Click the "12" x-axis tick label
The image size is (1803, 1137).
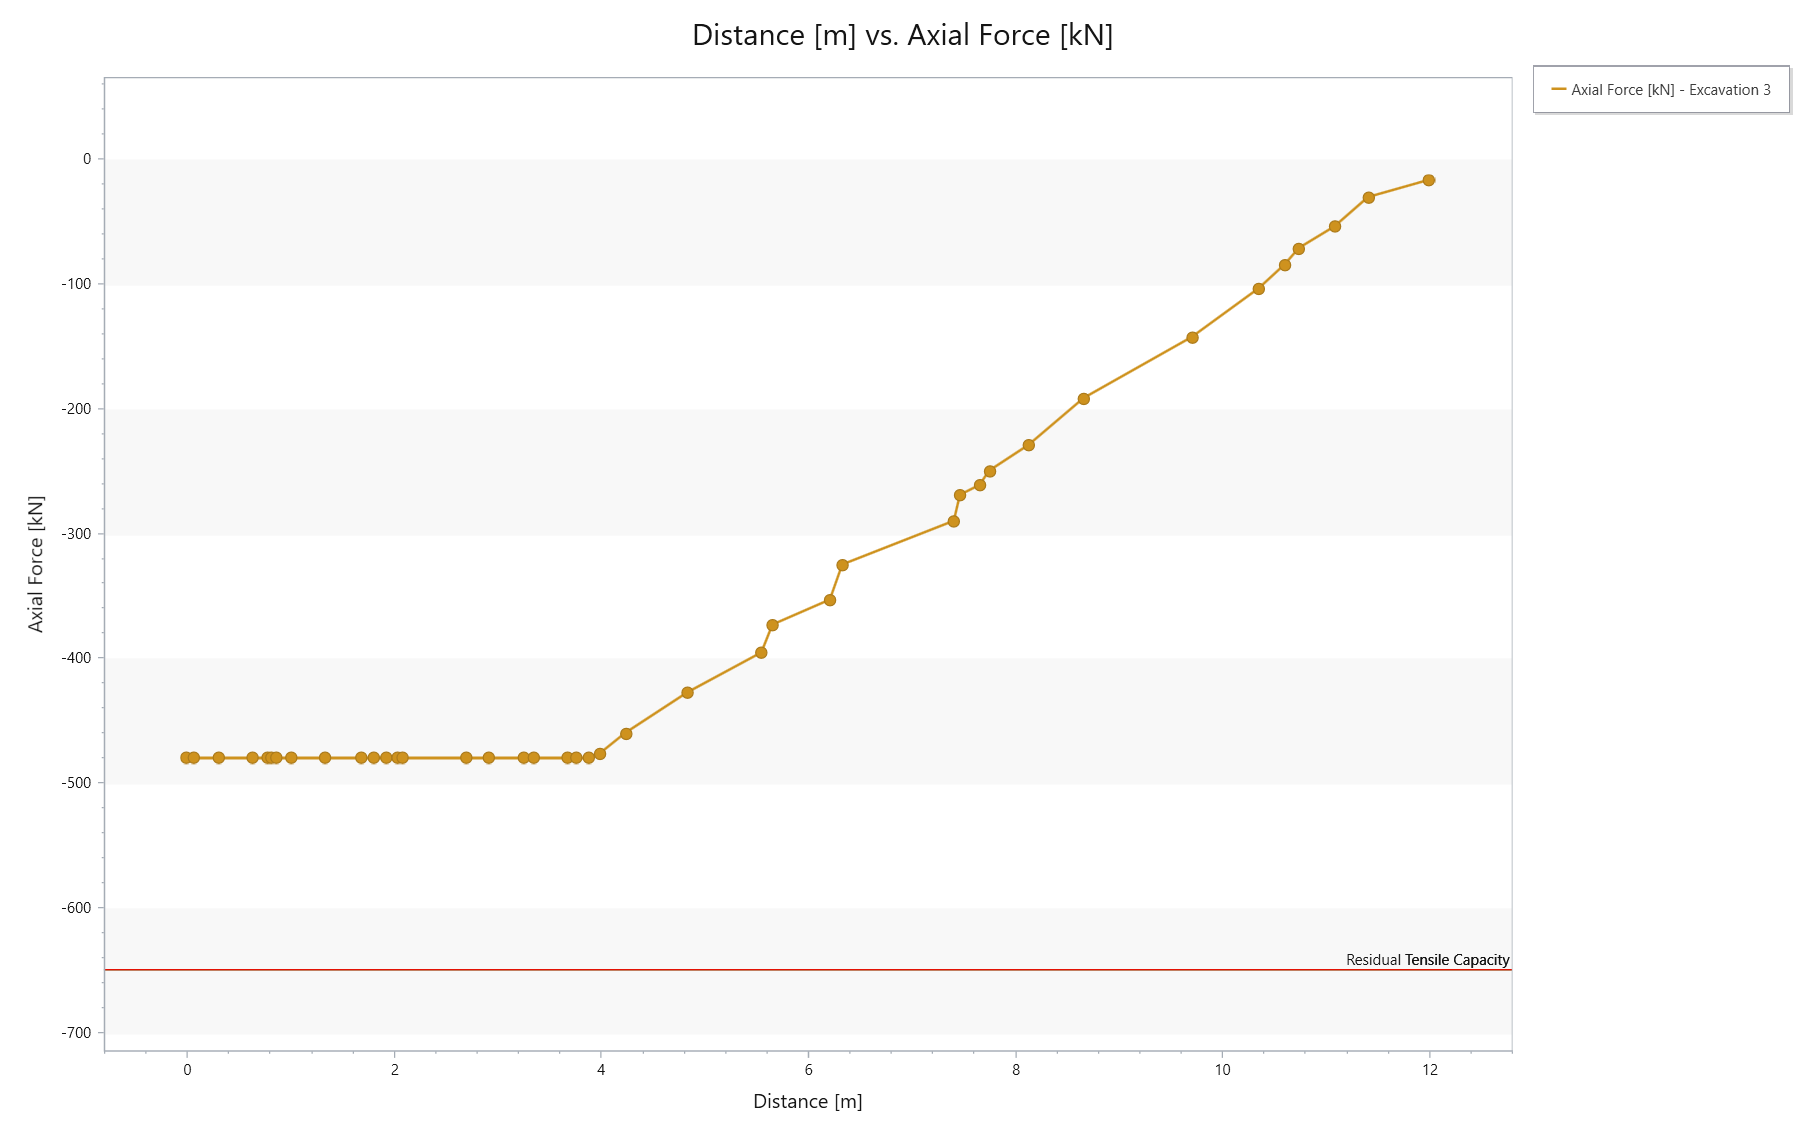(x=1430, y=1070)
